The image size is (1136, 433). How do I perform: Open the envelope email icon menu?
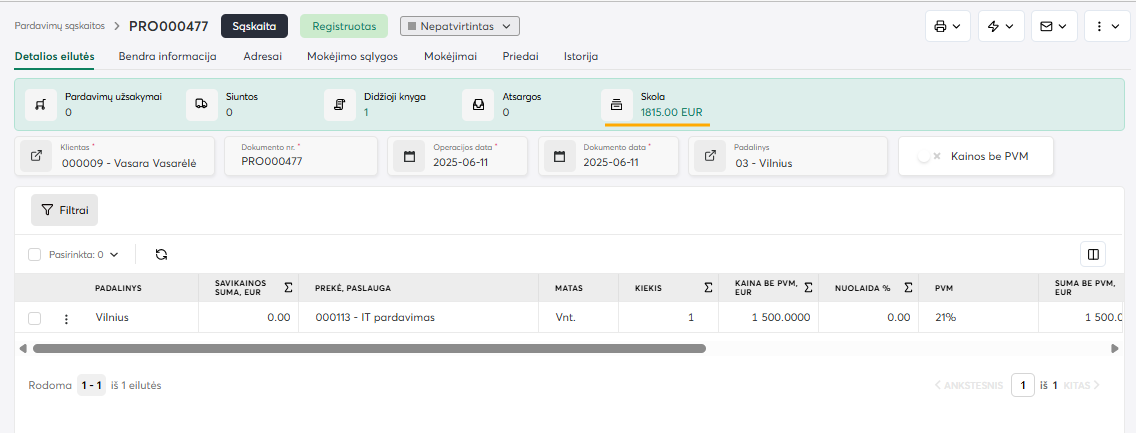1053,26
